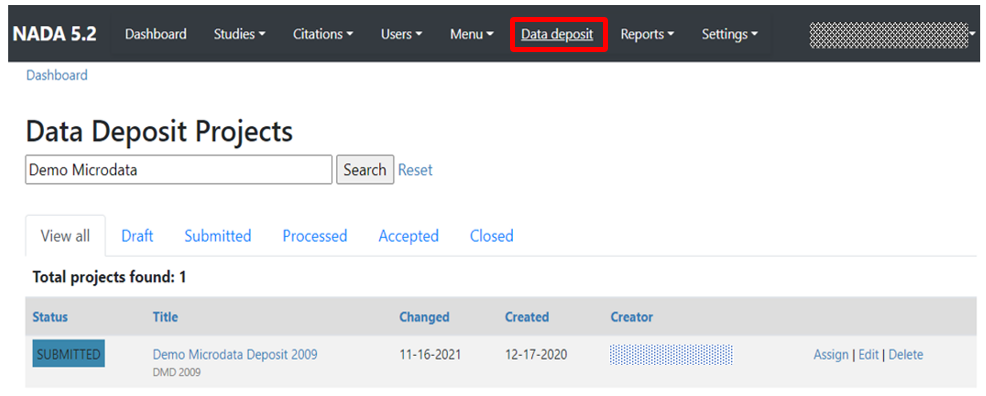This screenshot has height=396, width=986.
Task: Sort by the Status column header
Action: pyautogui.click(x=50, y=317)
